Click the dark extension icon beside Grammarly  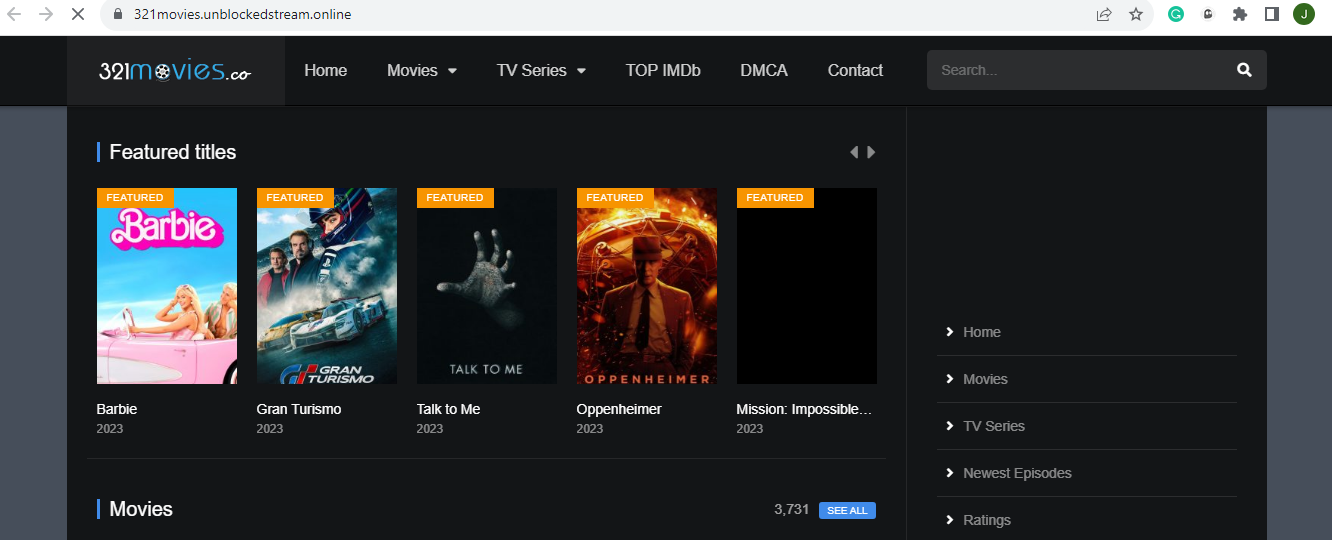click(x=1208, y=14)
